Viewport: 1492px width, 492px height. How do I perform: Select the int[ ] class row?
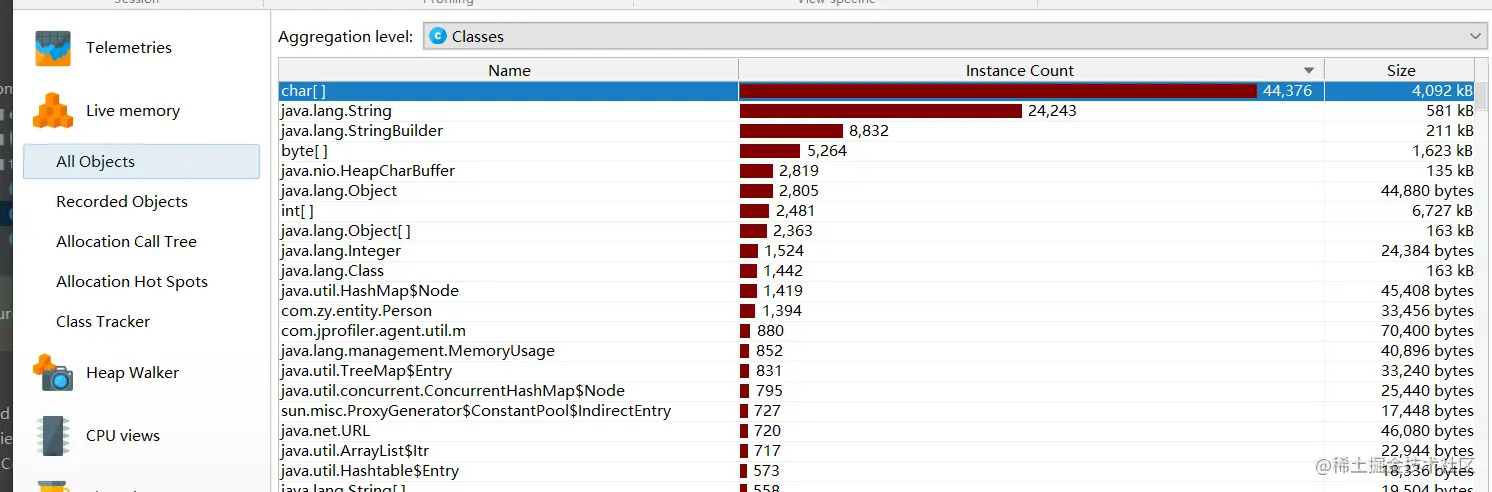[878, 211]
